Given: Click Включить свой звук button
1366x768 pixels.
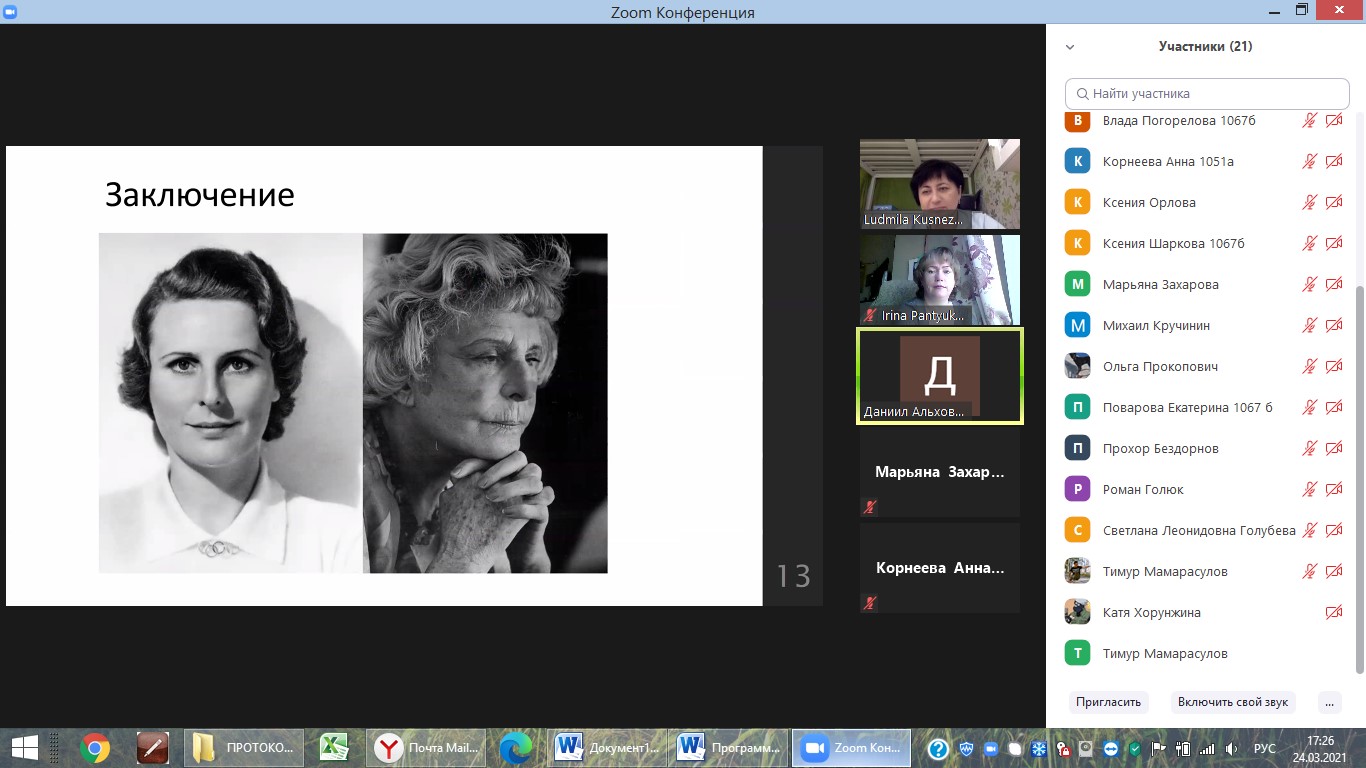Looking at the screenshot, I should pos(1233,702).
